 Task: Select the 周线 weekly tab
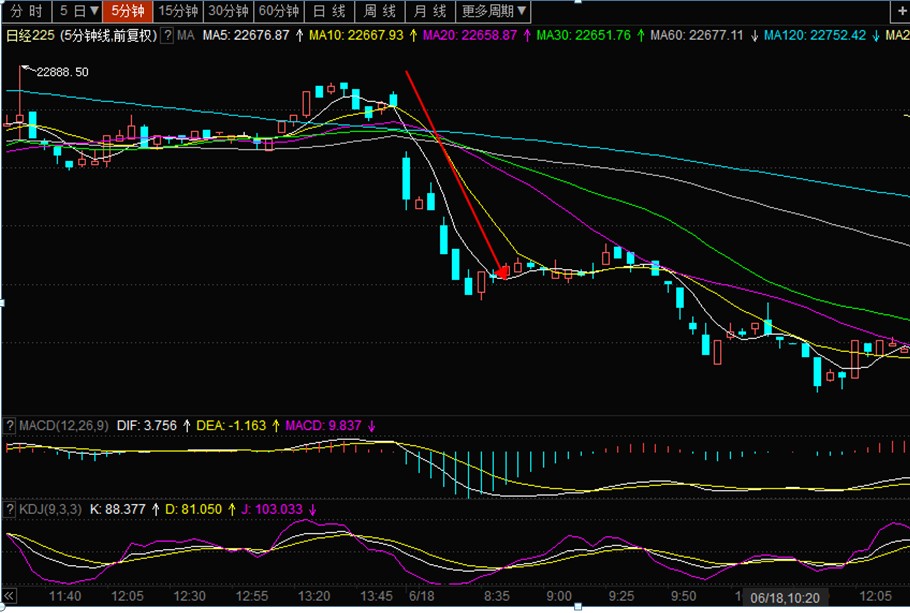[379, 11]
